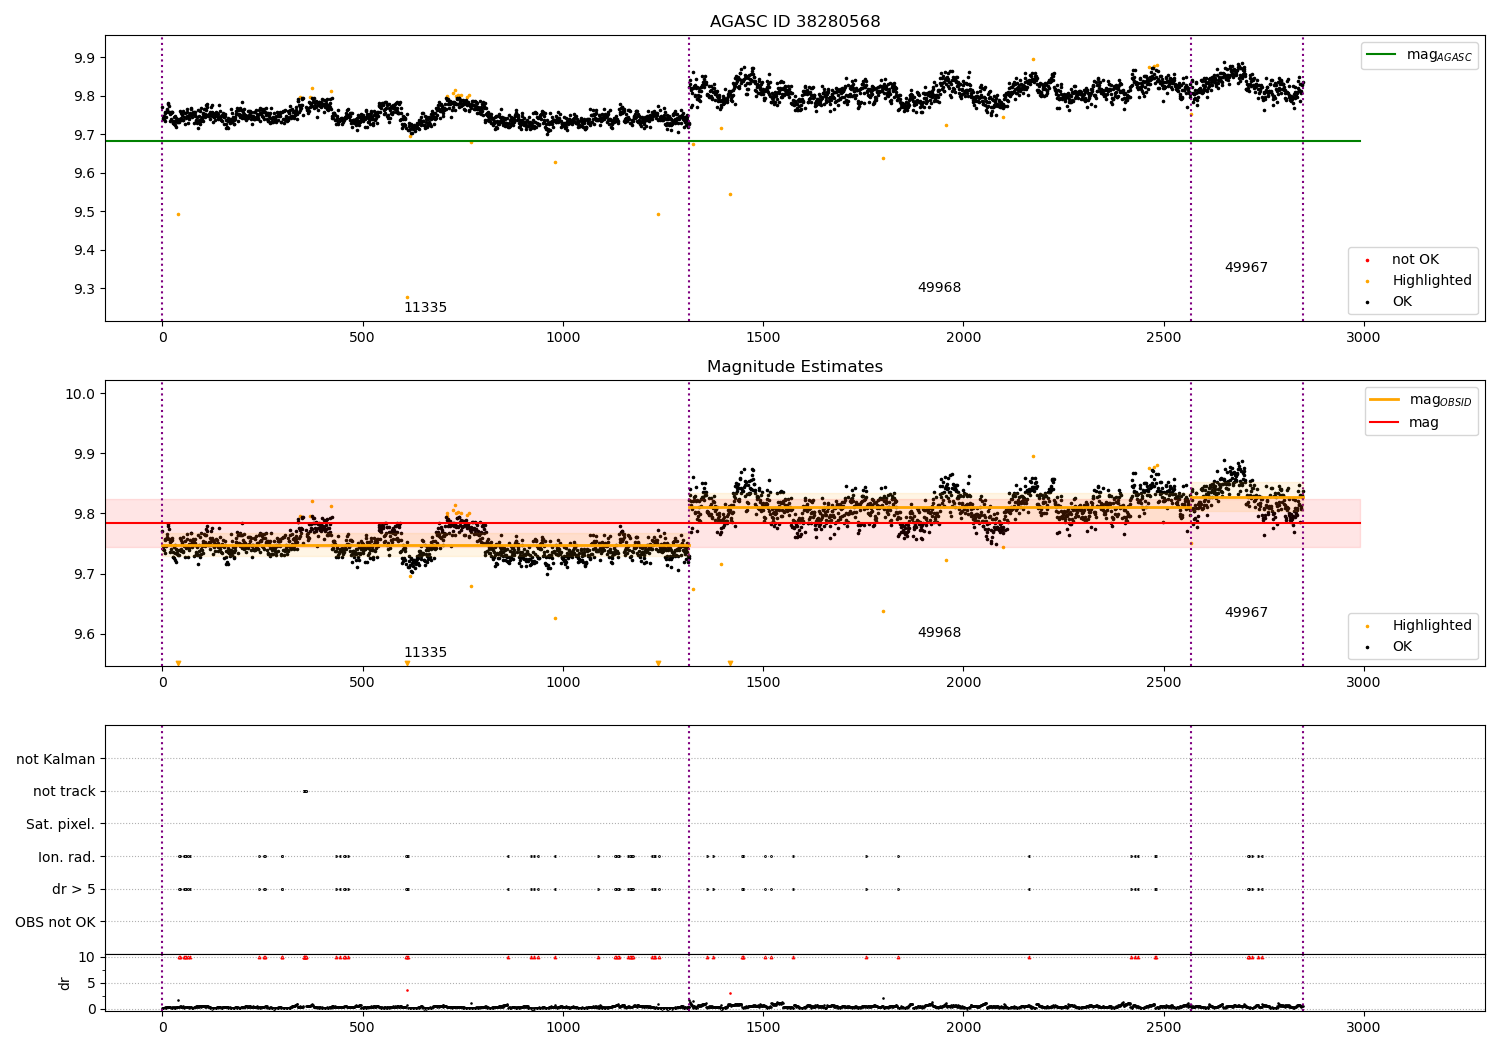Click the 1500 x-axis tick of the top plot

[763, 337]
